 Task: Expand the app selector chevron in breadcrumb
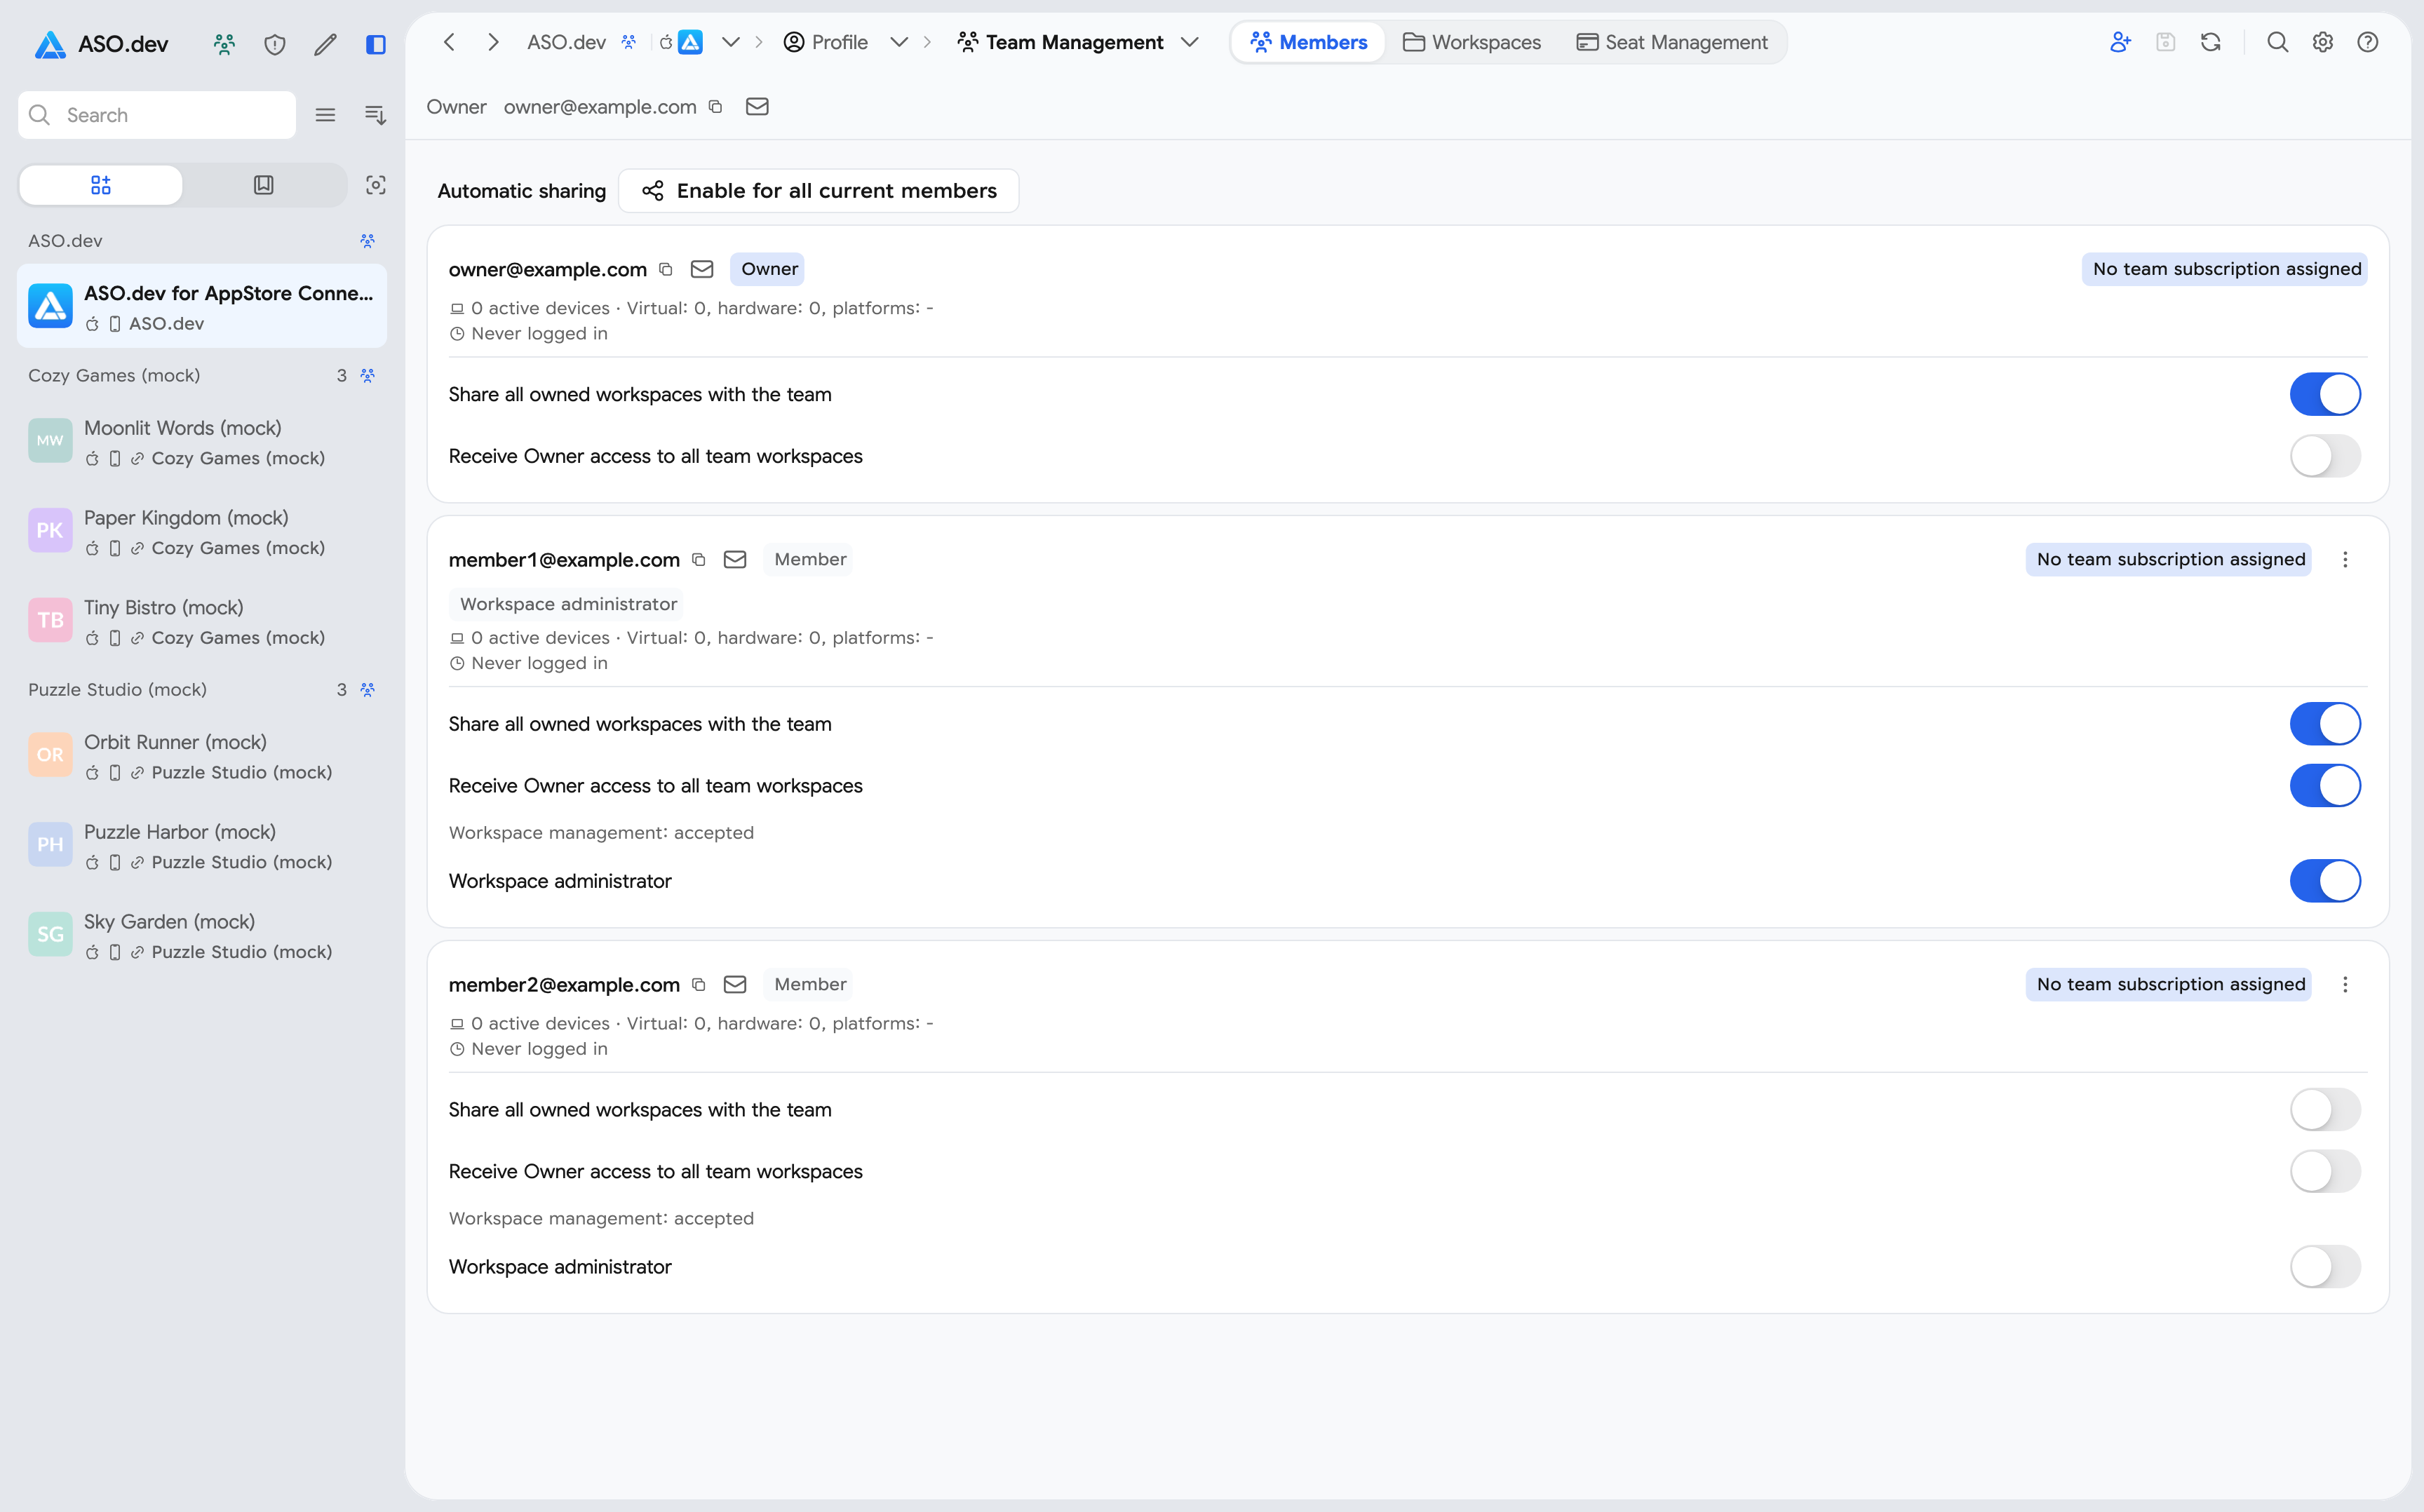[731, 42]
